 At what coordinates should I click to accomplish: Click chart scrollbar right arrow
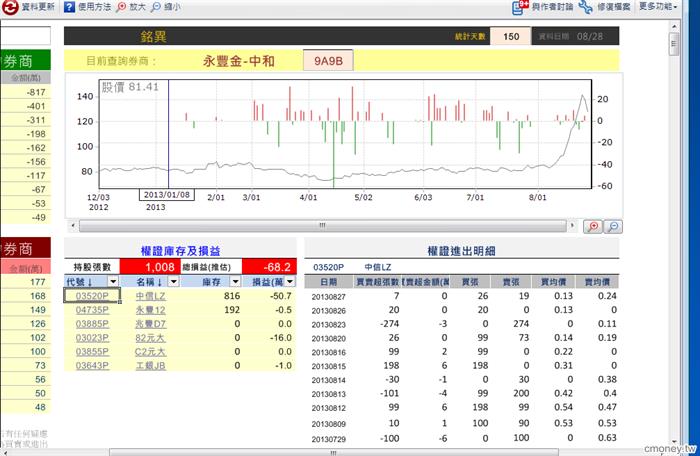coord(572,226)
